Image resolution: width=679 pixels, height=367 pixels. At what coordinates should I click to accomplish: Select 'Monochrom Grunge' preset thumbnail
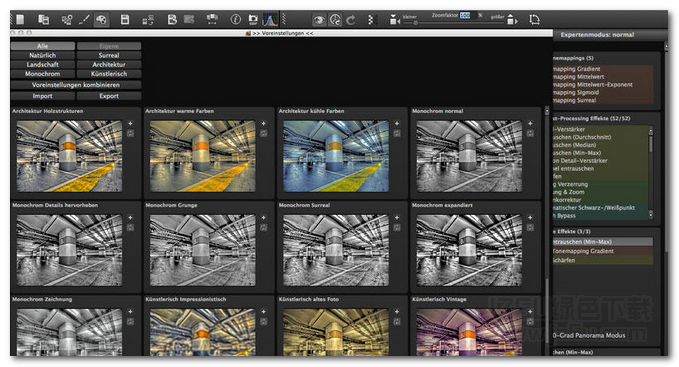tap(203, 250)
